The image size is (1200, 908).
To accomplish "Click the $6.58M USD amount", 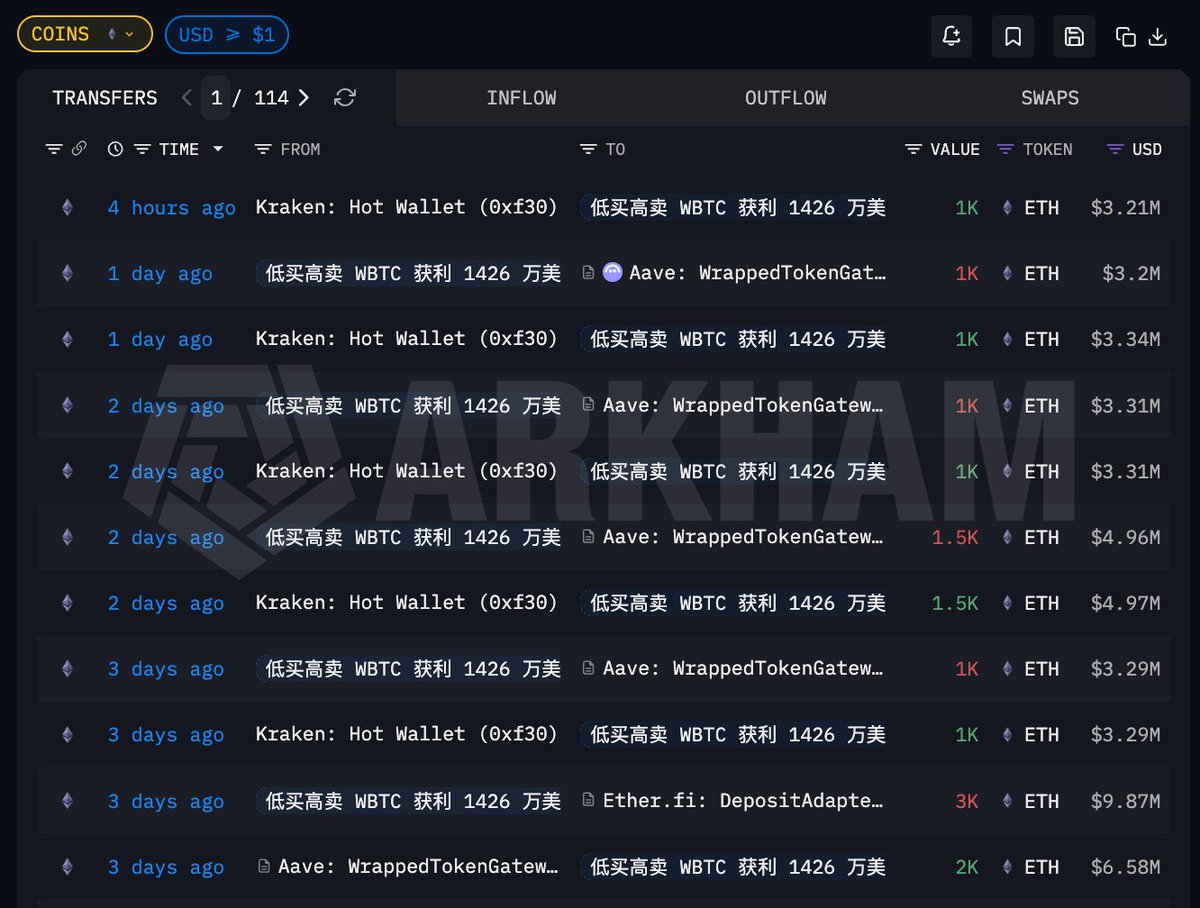I will pos(1125,867).
